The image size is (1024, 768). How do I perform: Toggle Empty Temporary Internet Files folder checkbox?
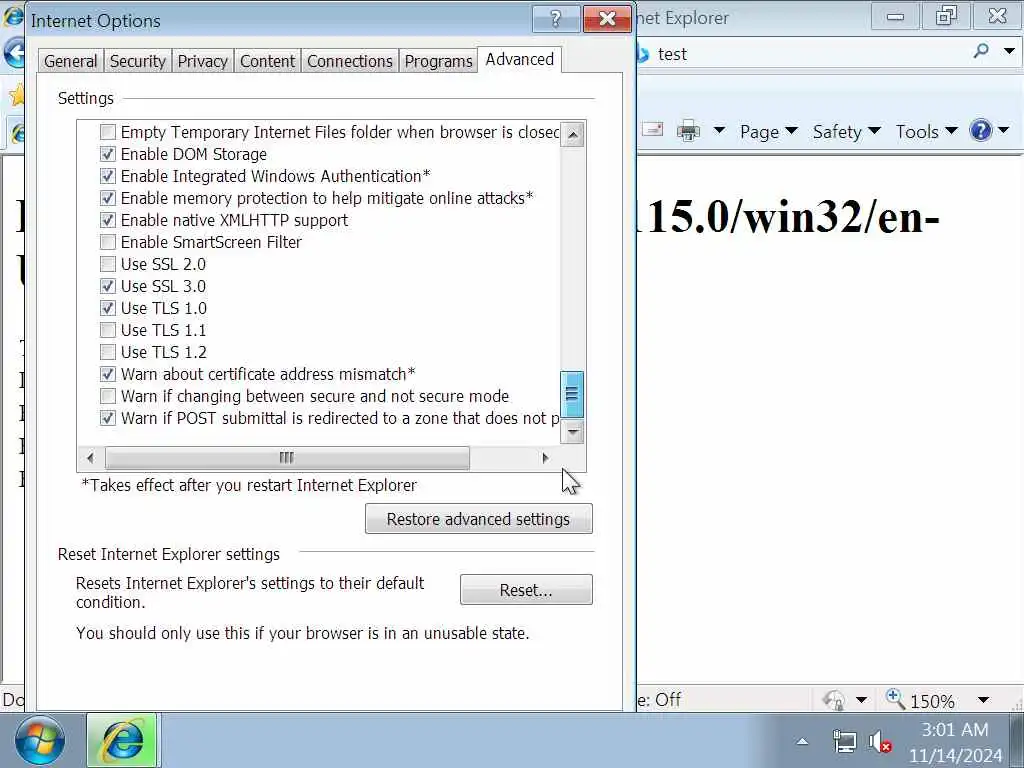point(108,133)
